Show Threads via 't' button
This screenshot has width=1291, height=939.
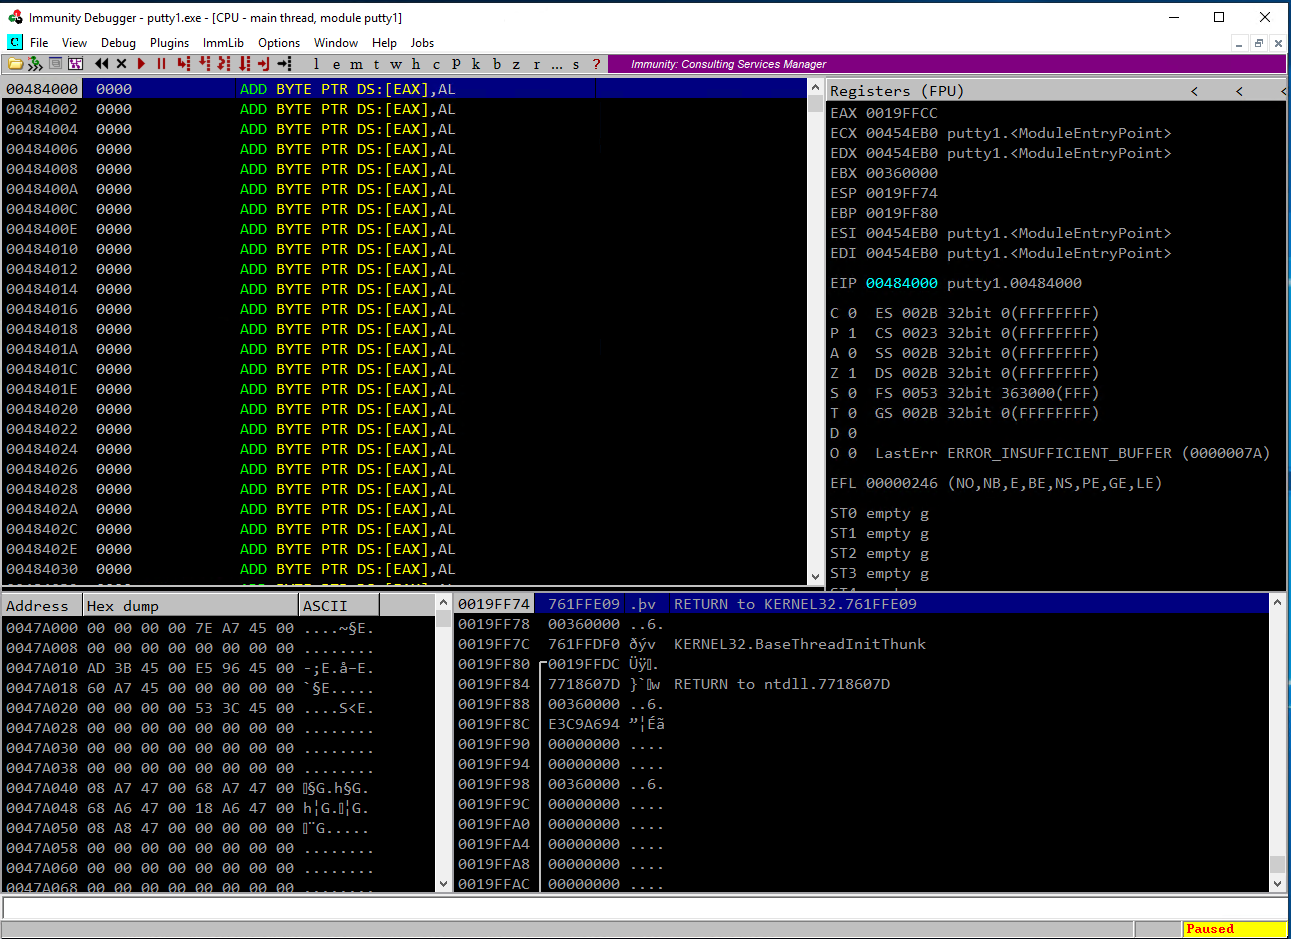(x=376, y=64)
